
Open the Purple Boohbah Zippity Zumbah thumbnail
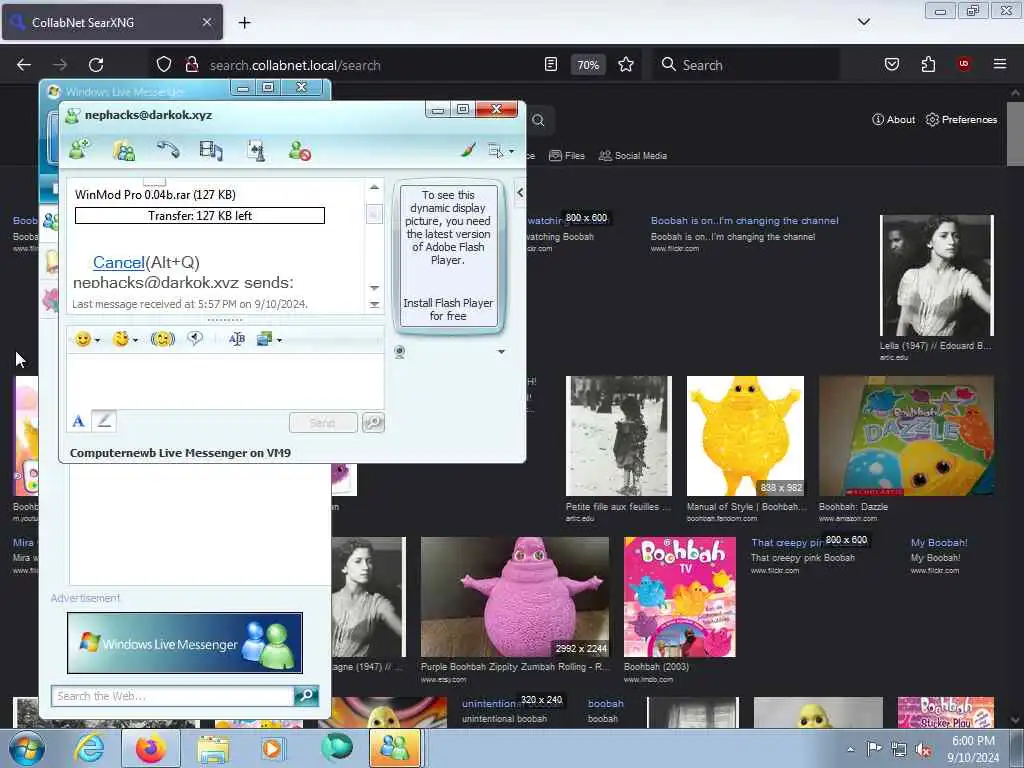(x=515, y=597)
